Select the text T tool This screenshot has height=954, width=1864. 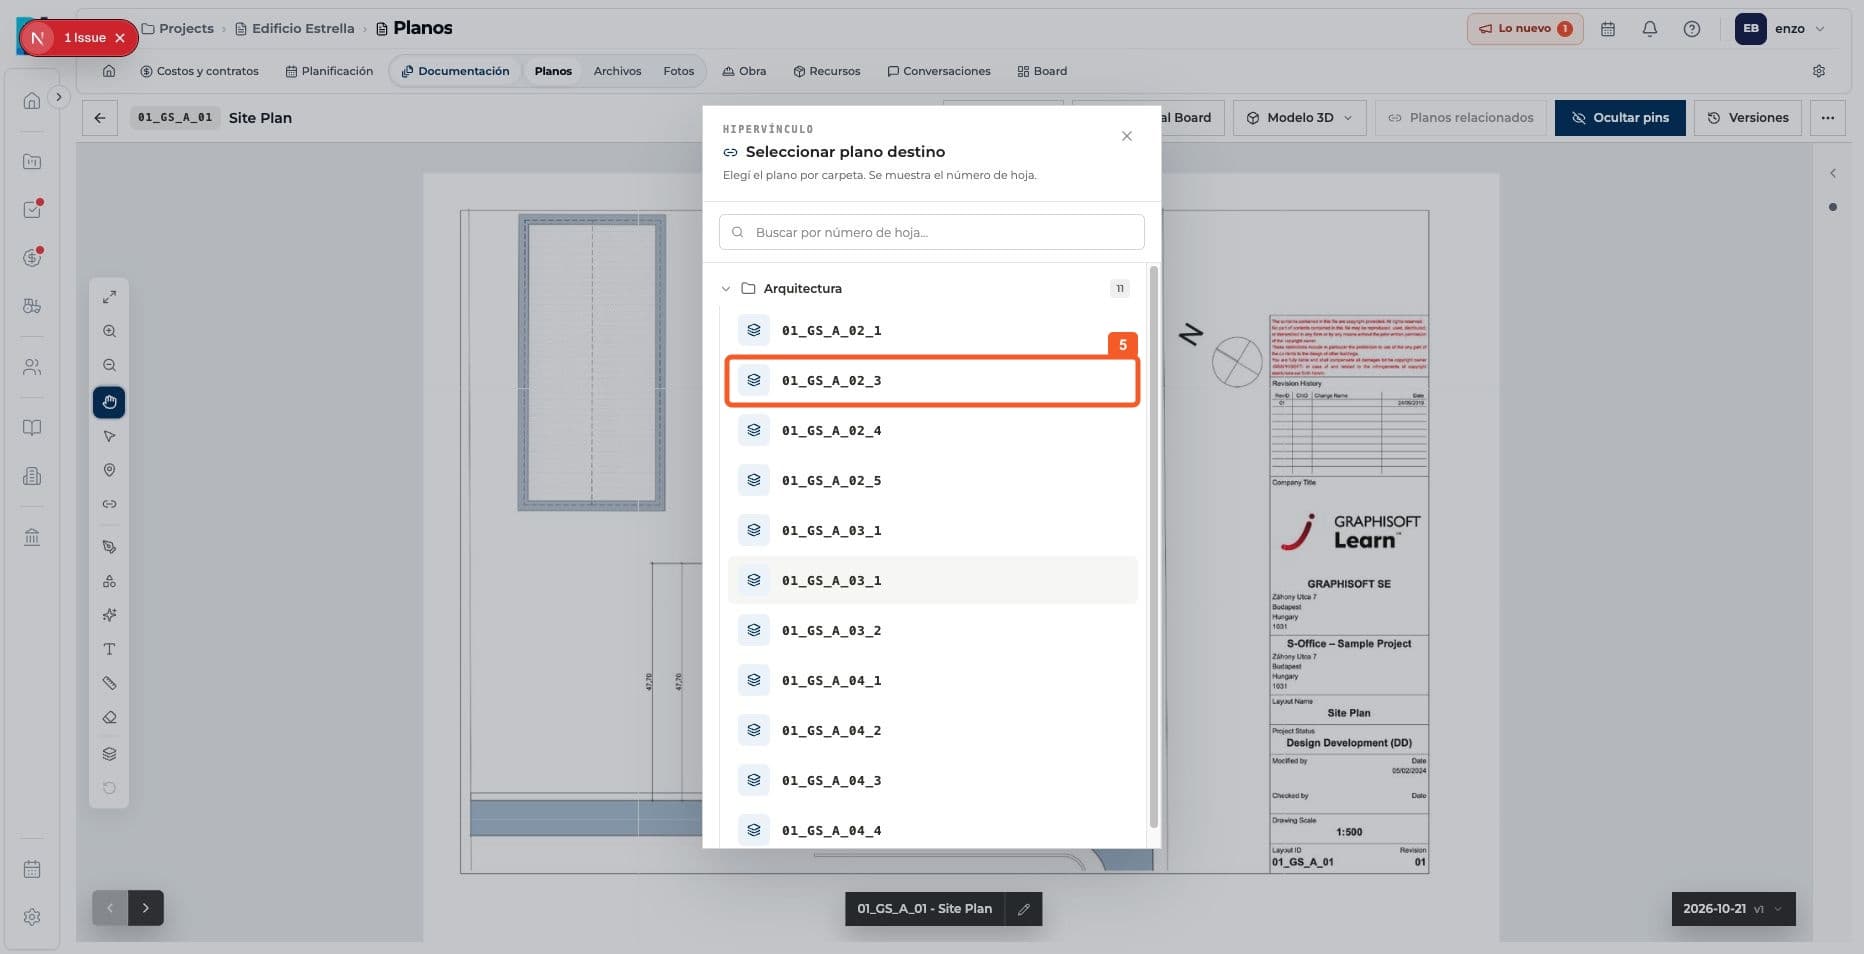pos(109,649)
